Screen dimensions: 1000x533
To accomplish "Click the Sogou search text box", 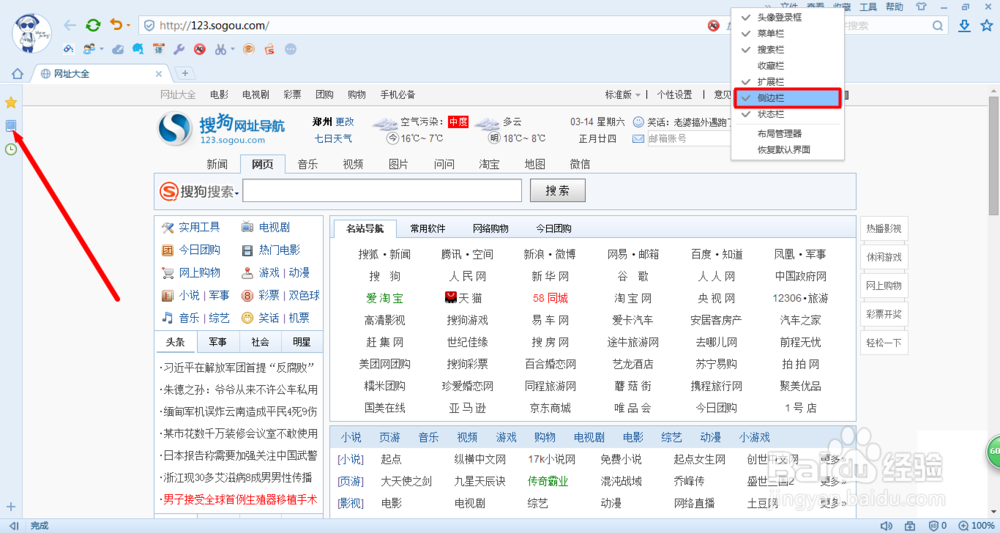I will pyautogui.click(x=382, y=191).
